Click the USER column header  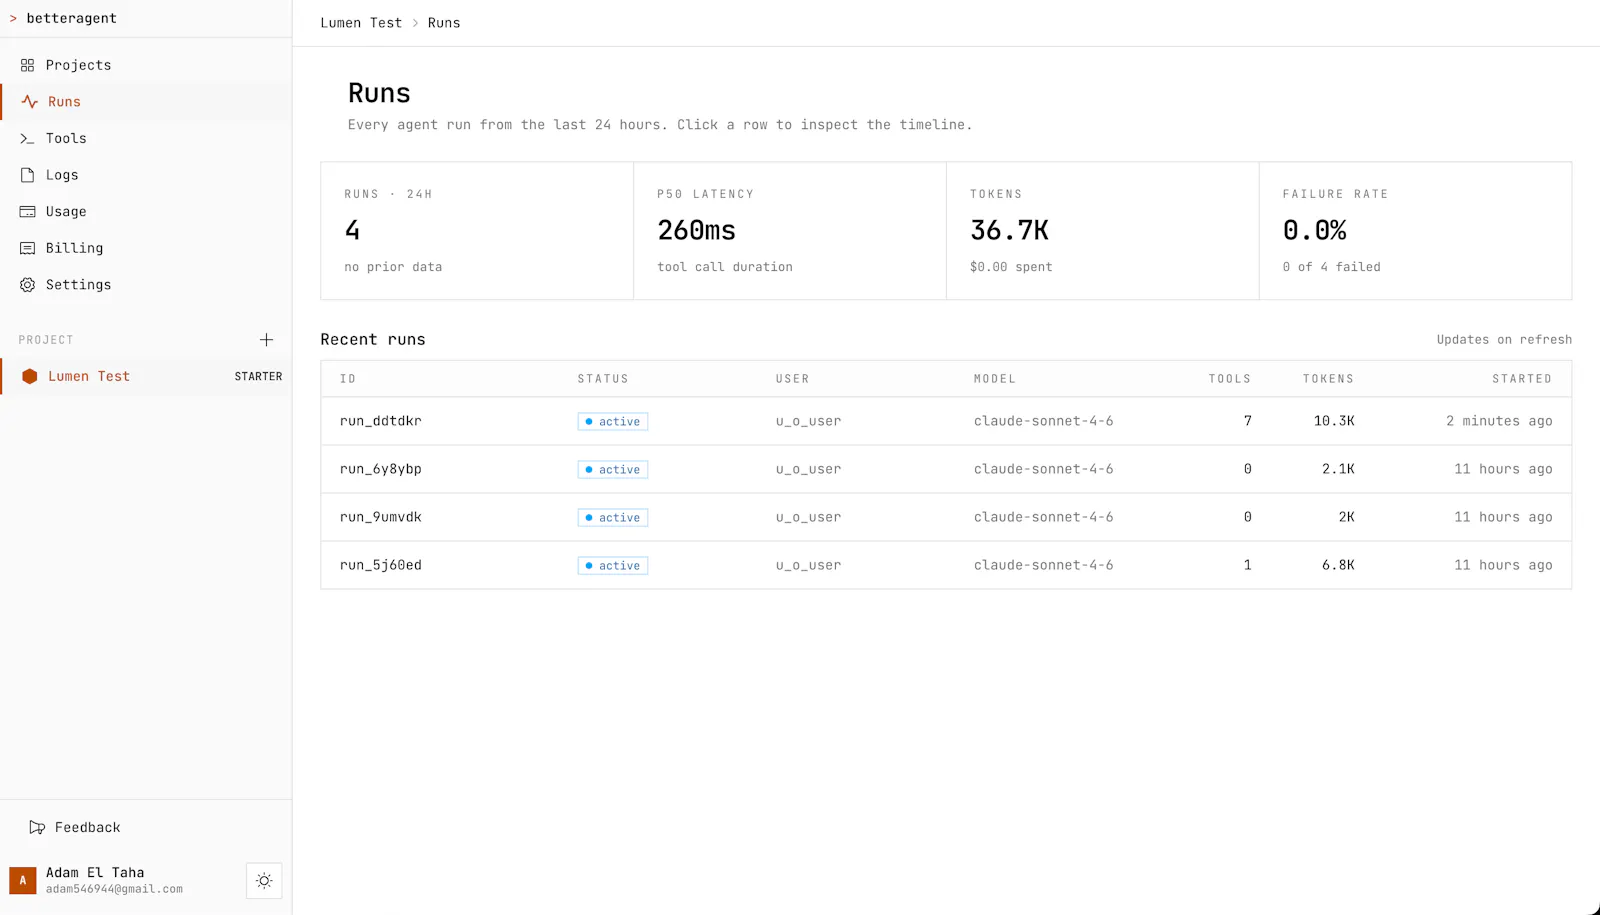[793, 379]
